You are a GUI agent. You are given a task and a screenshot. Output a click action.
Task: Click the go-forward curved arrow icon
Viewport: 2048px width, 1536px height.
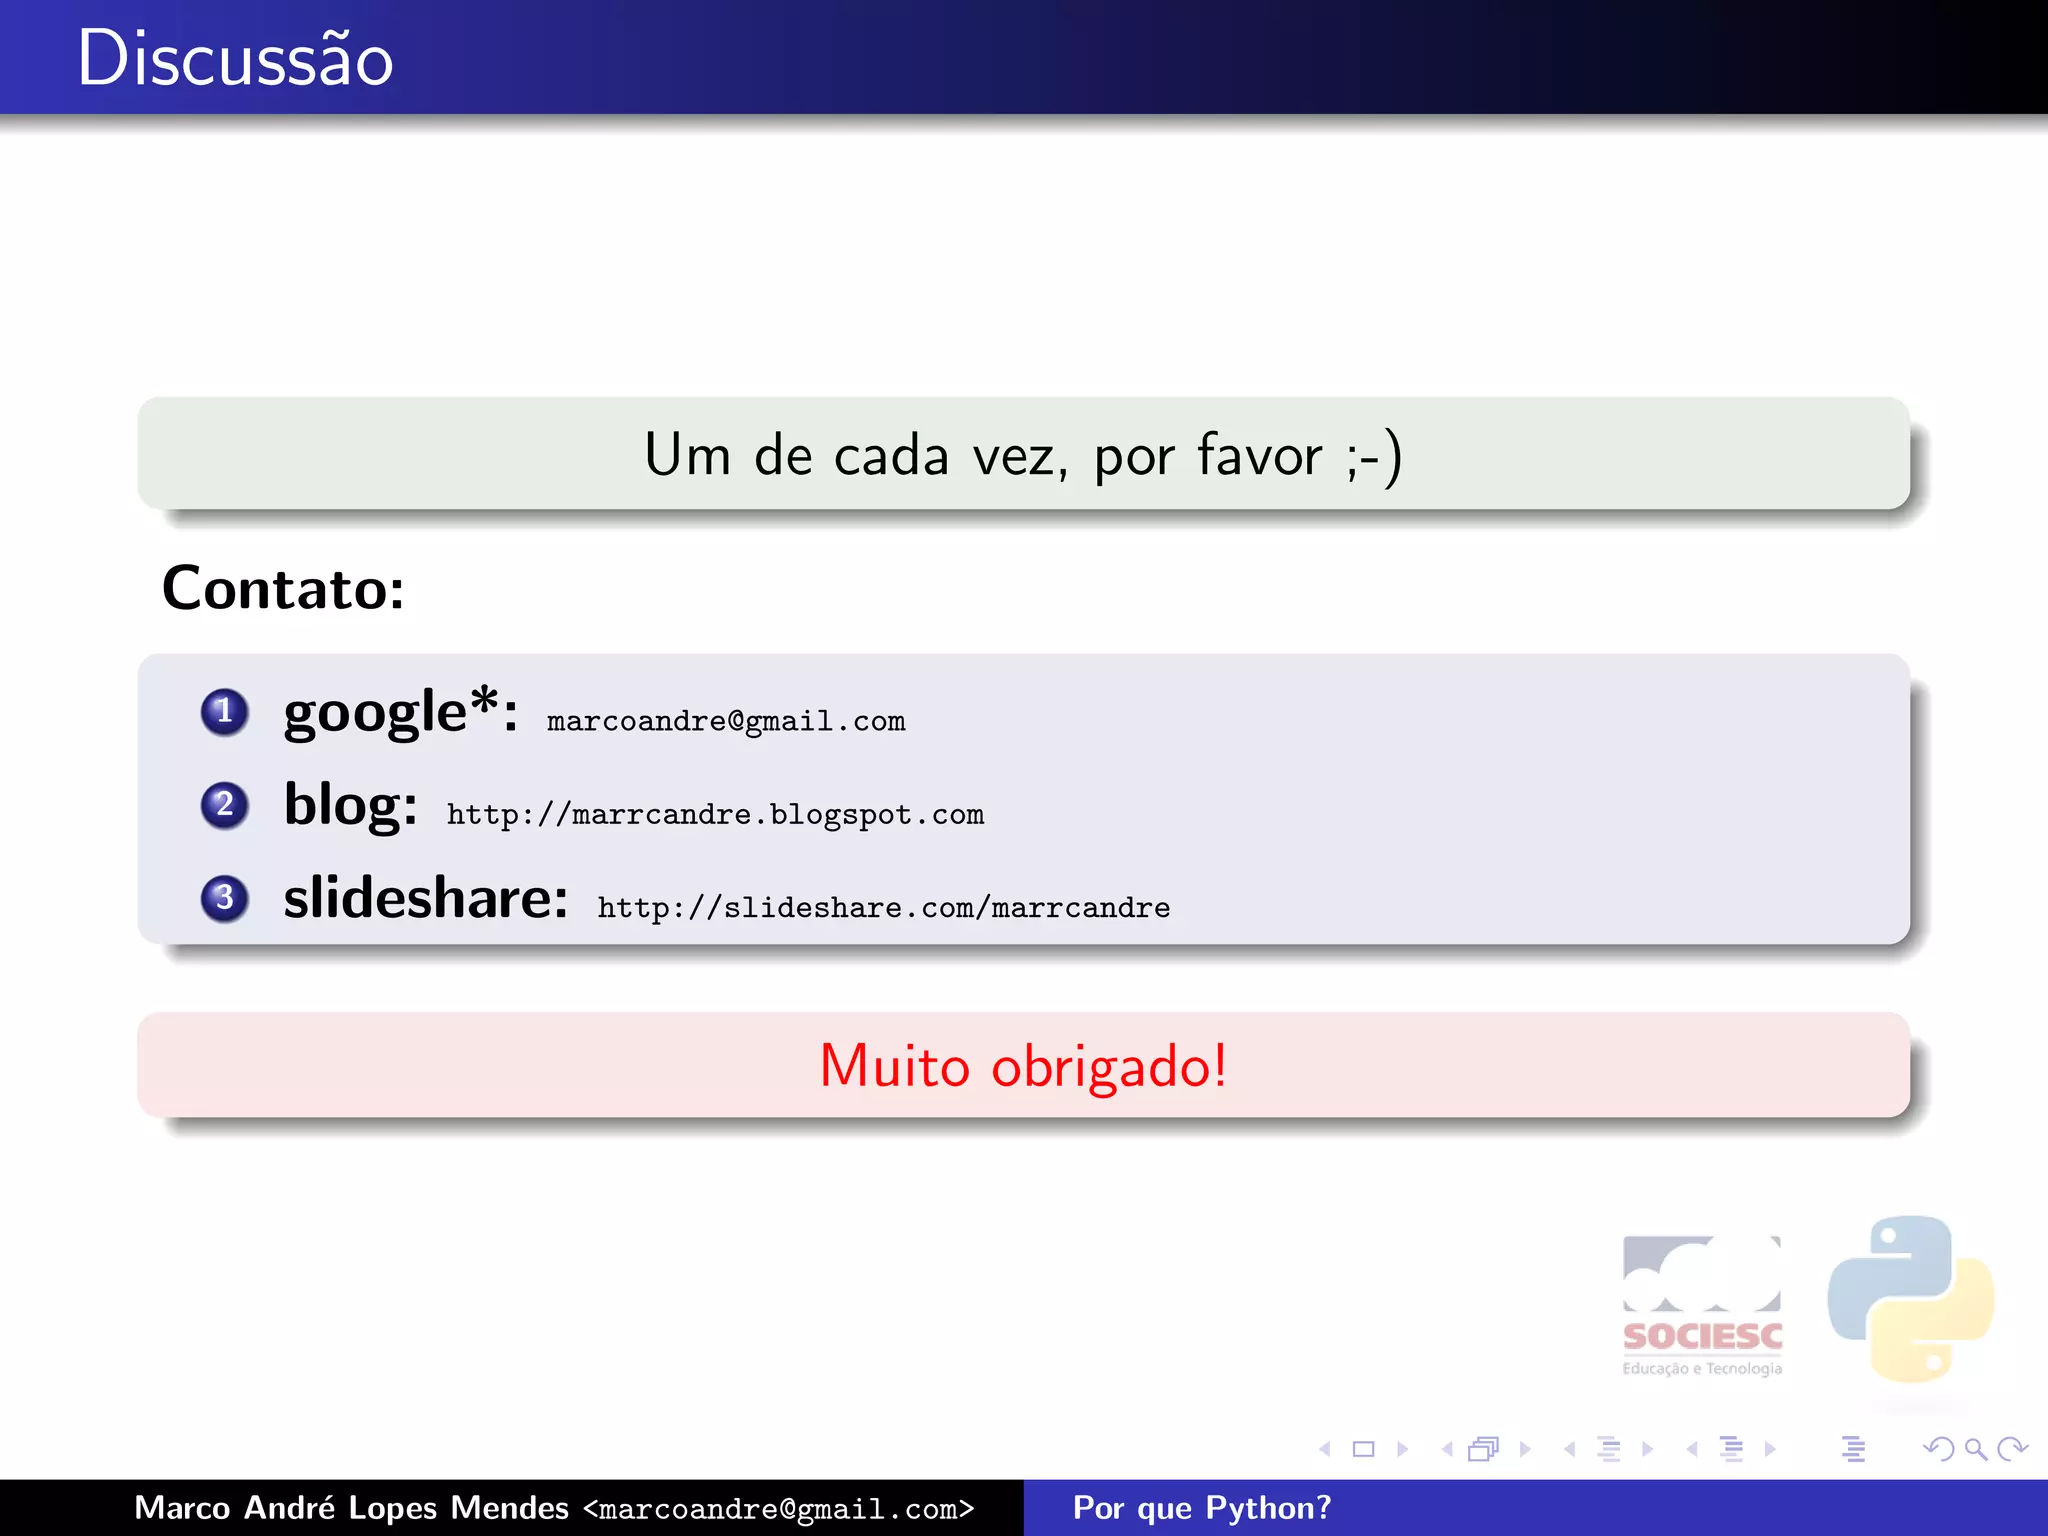tap(2012, 1449)
